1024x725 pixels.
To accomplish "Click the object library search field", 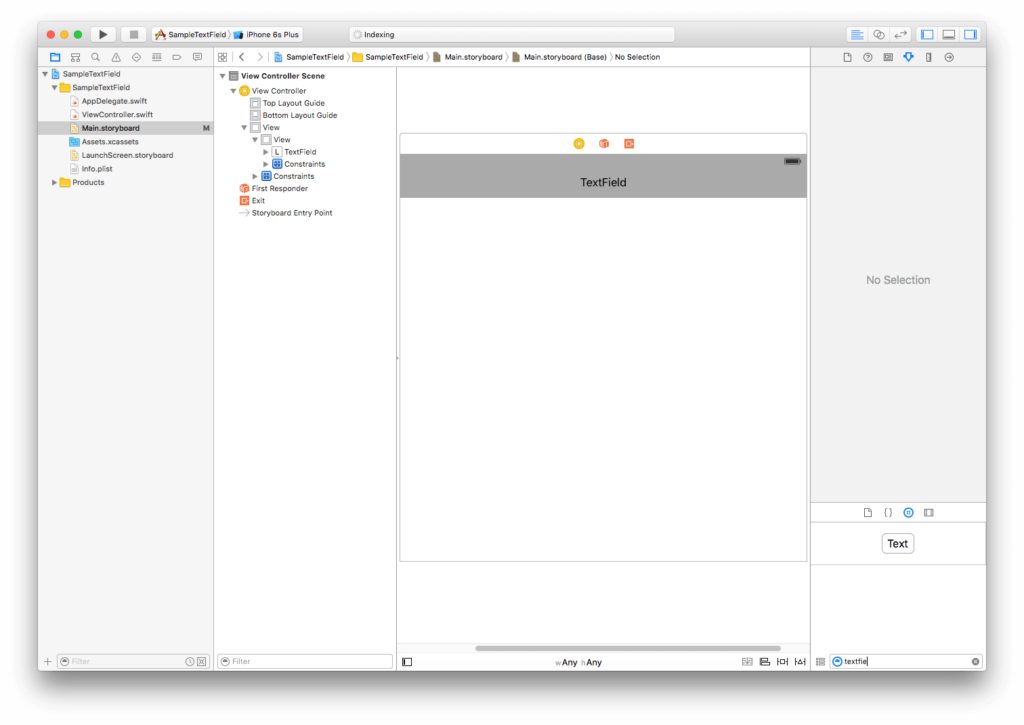I will 904,662.
